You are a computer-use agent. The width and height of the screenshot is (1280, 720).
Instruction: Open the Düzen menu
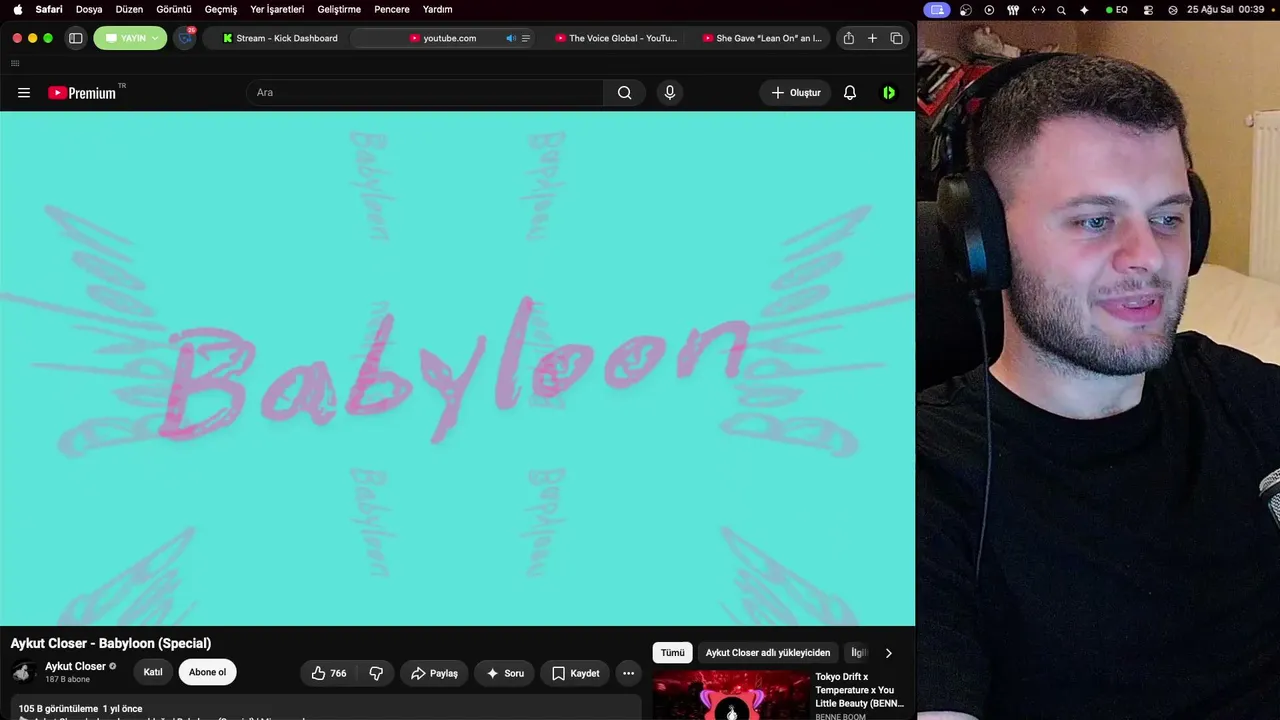click(129, 9)
